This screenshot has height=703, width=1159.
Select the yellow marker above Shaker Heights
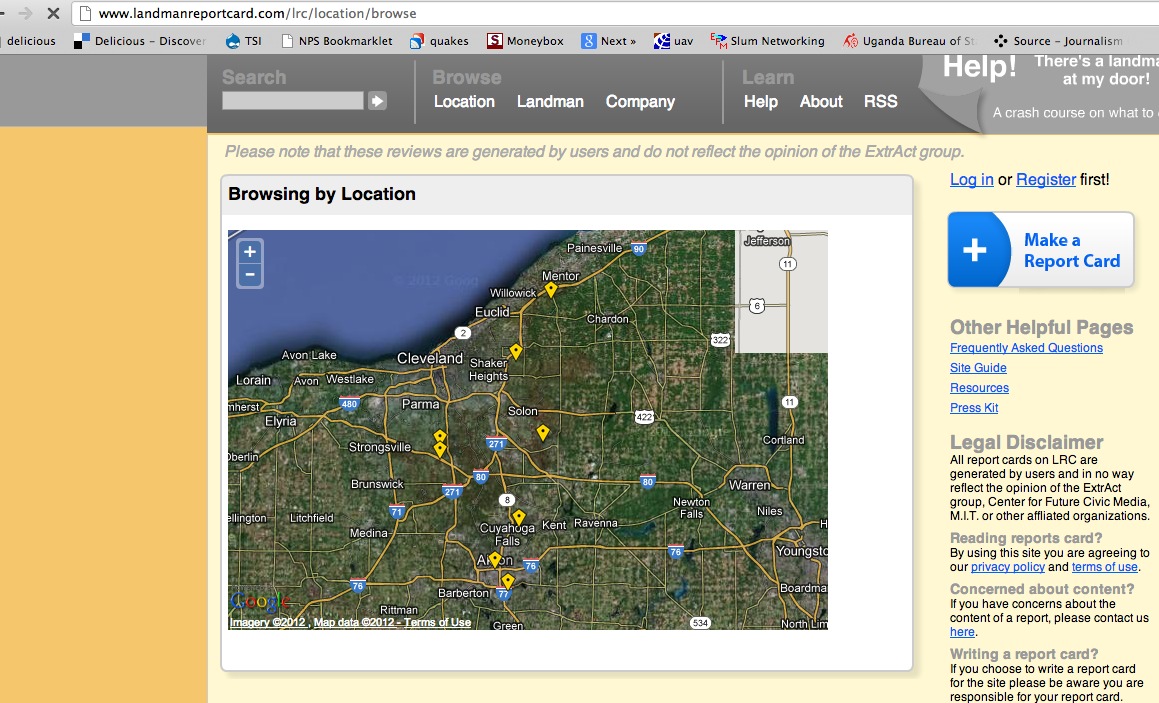pos(516,351)
